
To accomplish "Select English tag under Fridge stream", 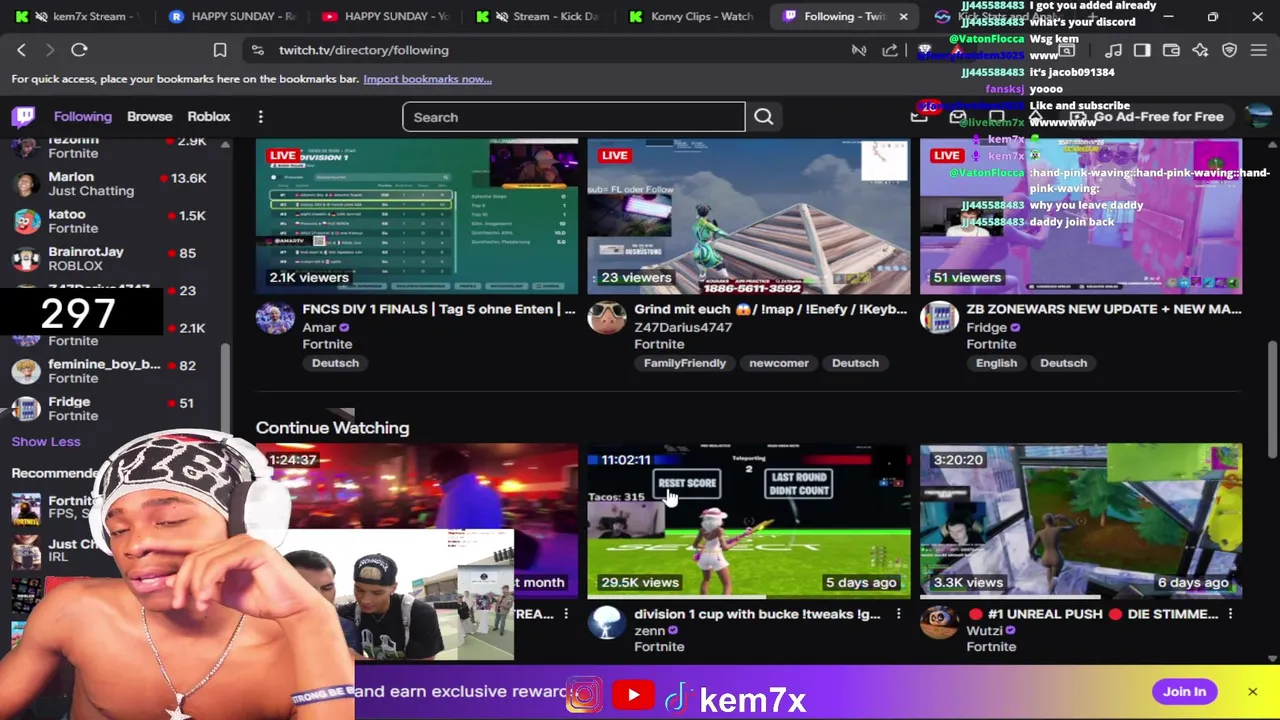I will coord(996,363).
